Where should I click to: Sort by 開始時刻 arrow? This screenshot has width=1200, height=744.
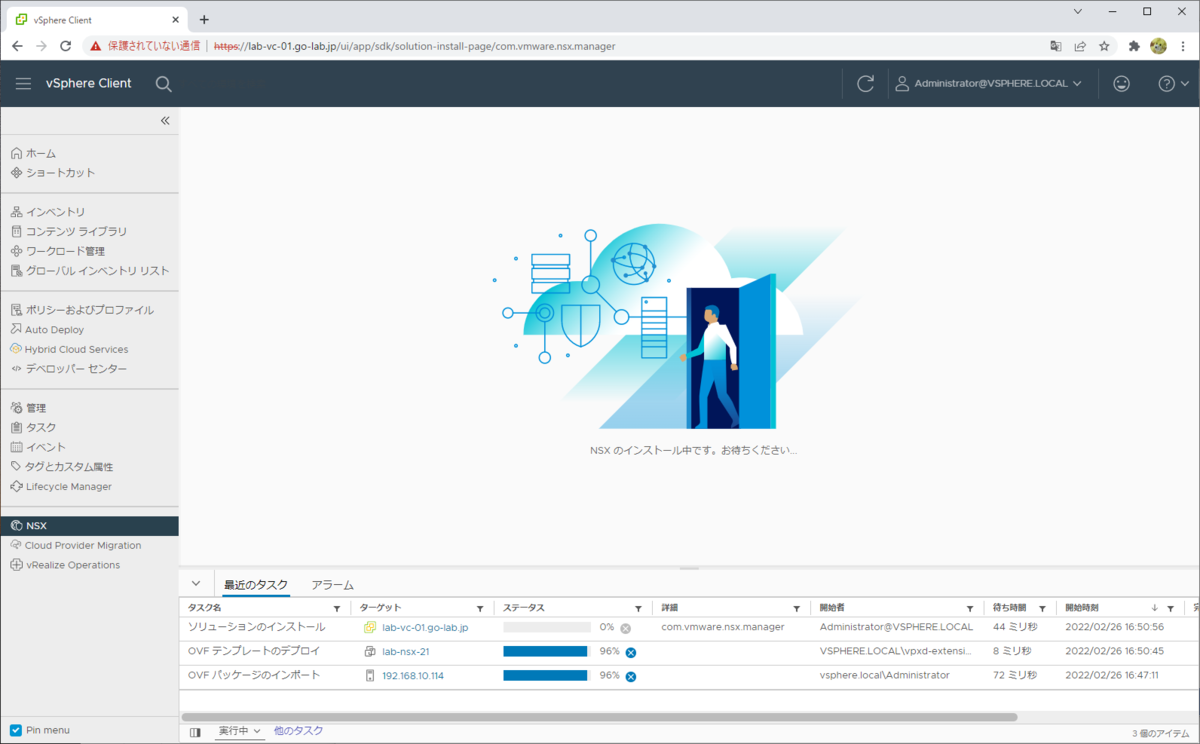coord(1155,609)
